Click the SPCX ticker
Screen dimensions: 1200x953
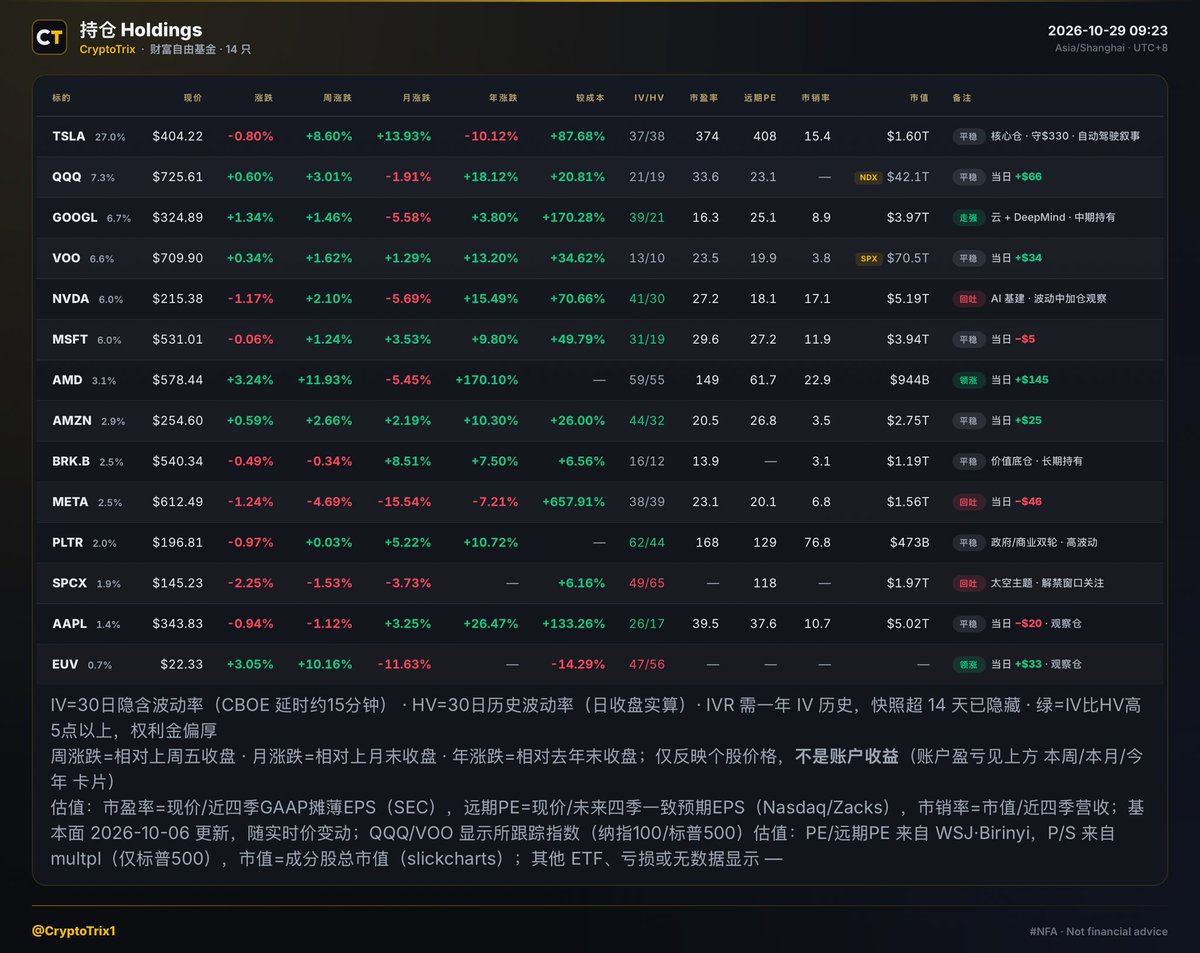[x=70, y=583]
